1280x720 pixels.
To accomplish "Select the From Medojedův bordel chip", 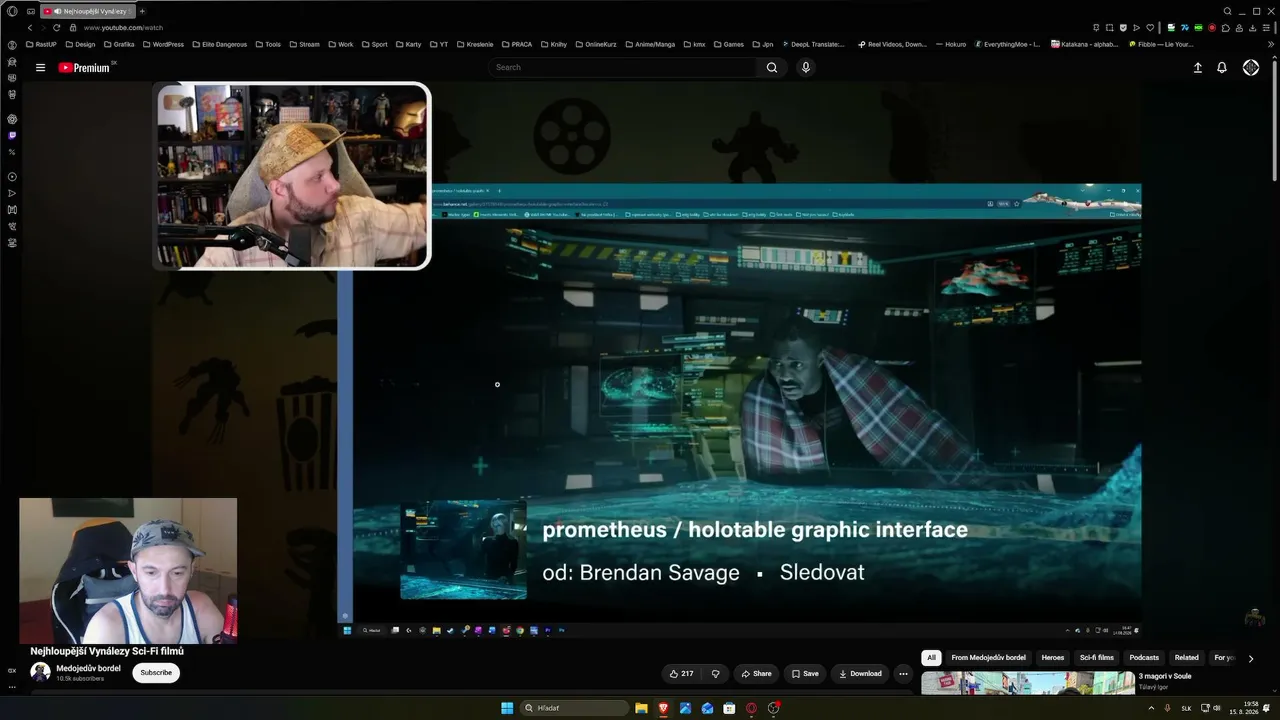I will pos(988,658).
